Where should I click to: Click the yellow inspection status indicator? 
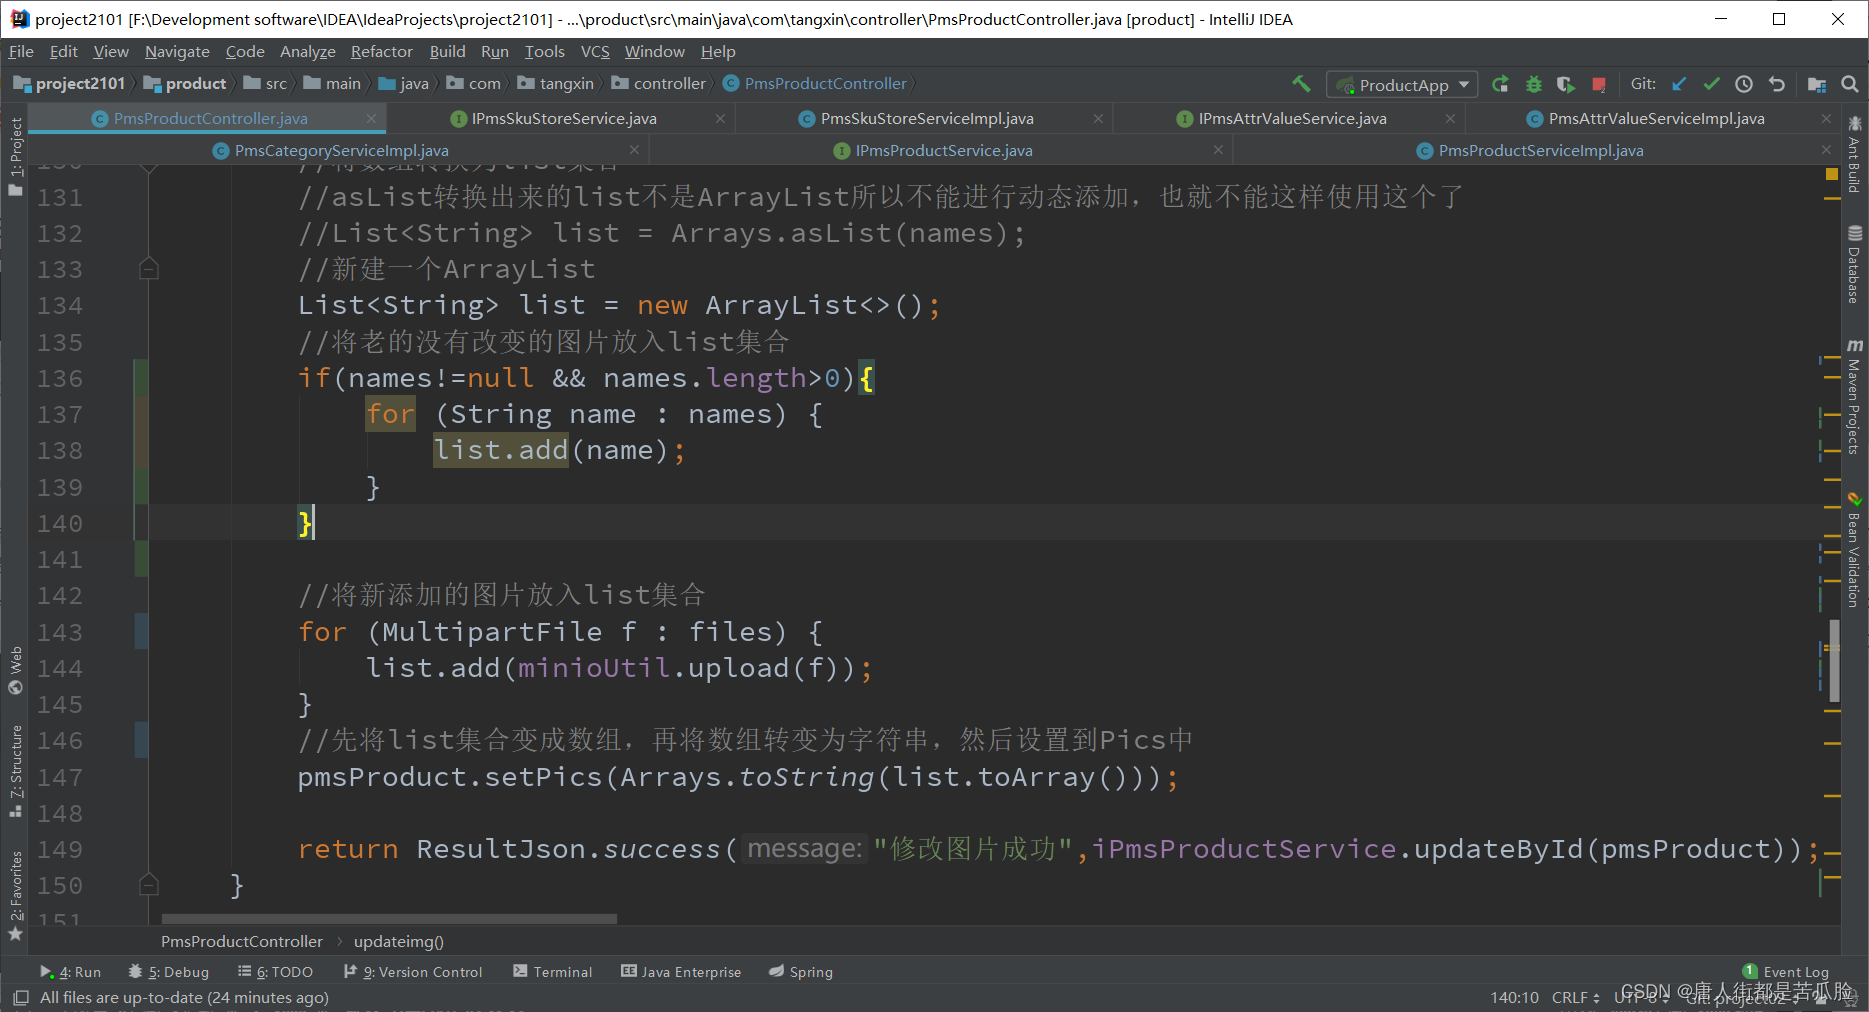1832,174
